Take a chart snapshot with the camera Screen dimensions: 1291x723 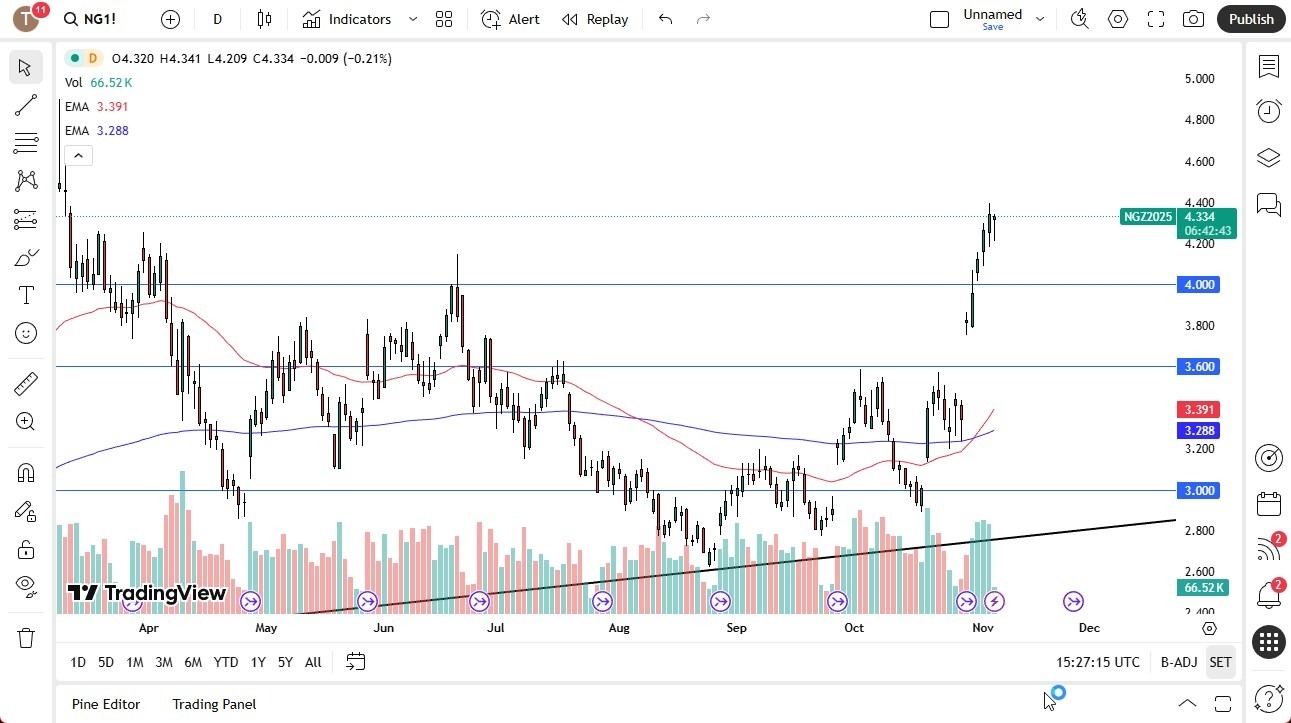tap(1193, 18)
